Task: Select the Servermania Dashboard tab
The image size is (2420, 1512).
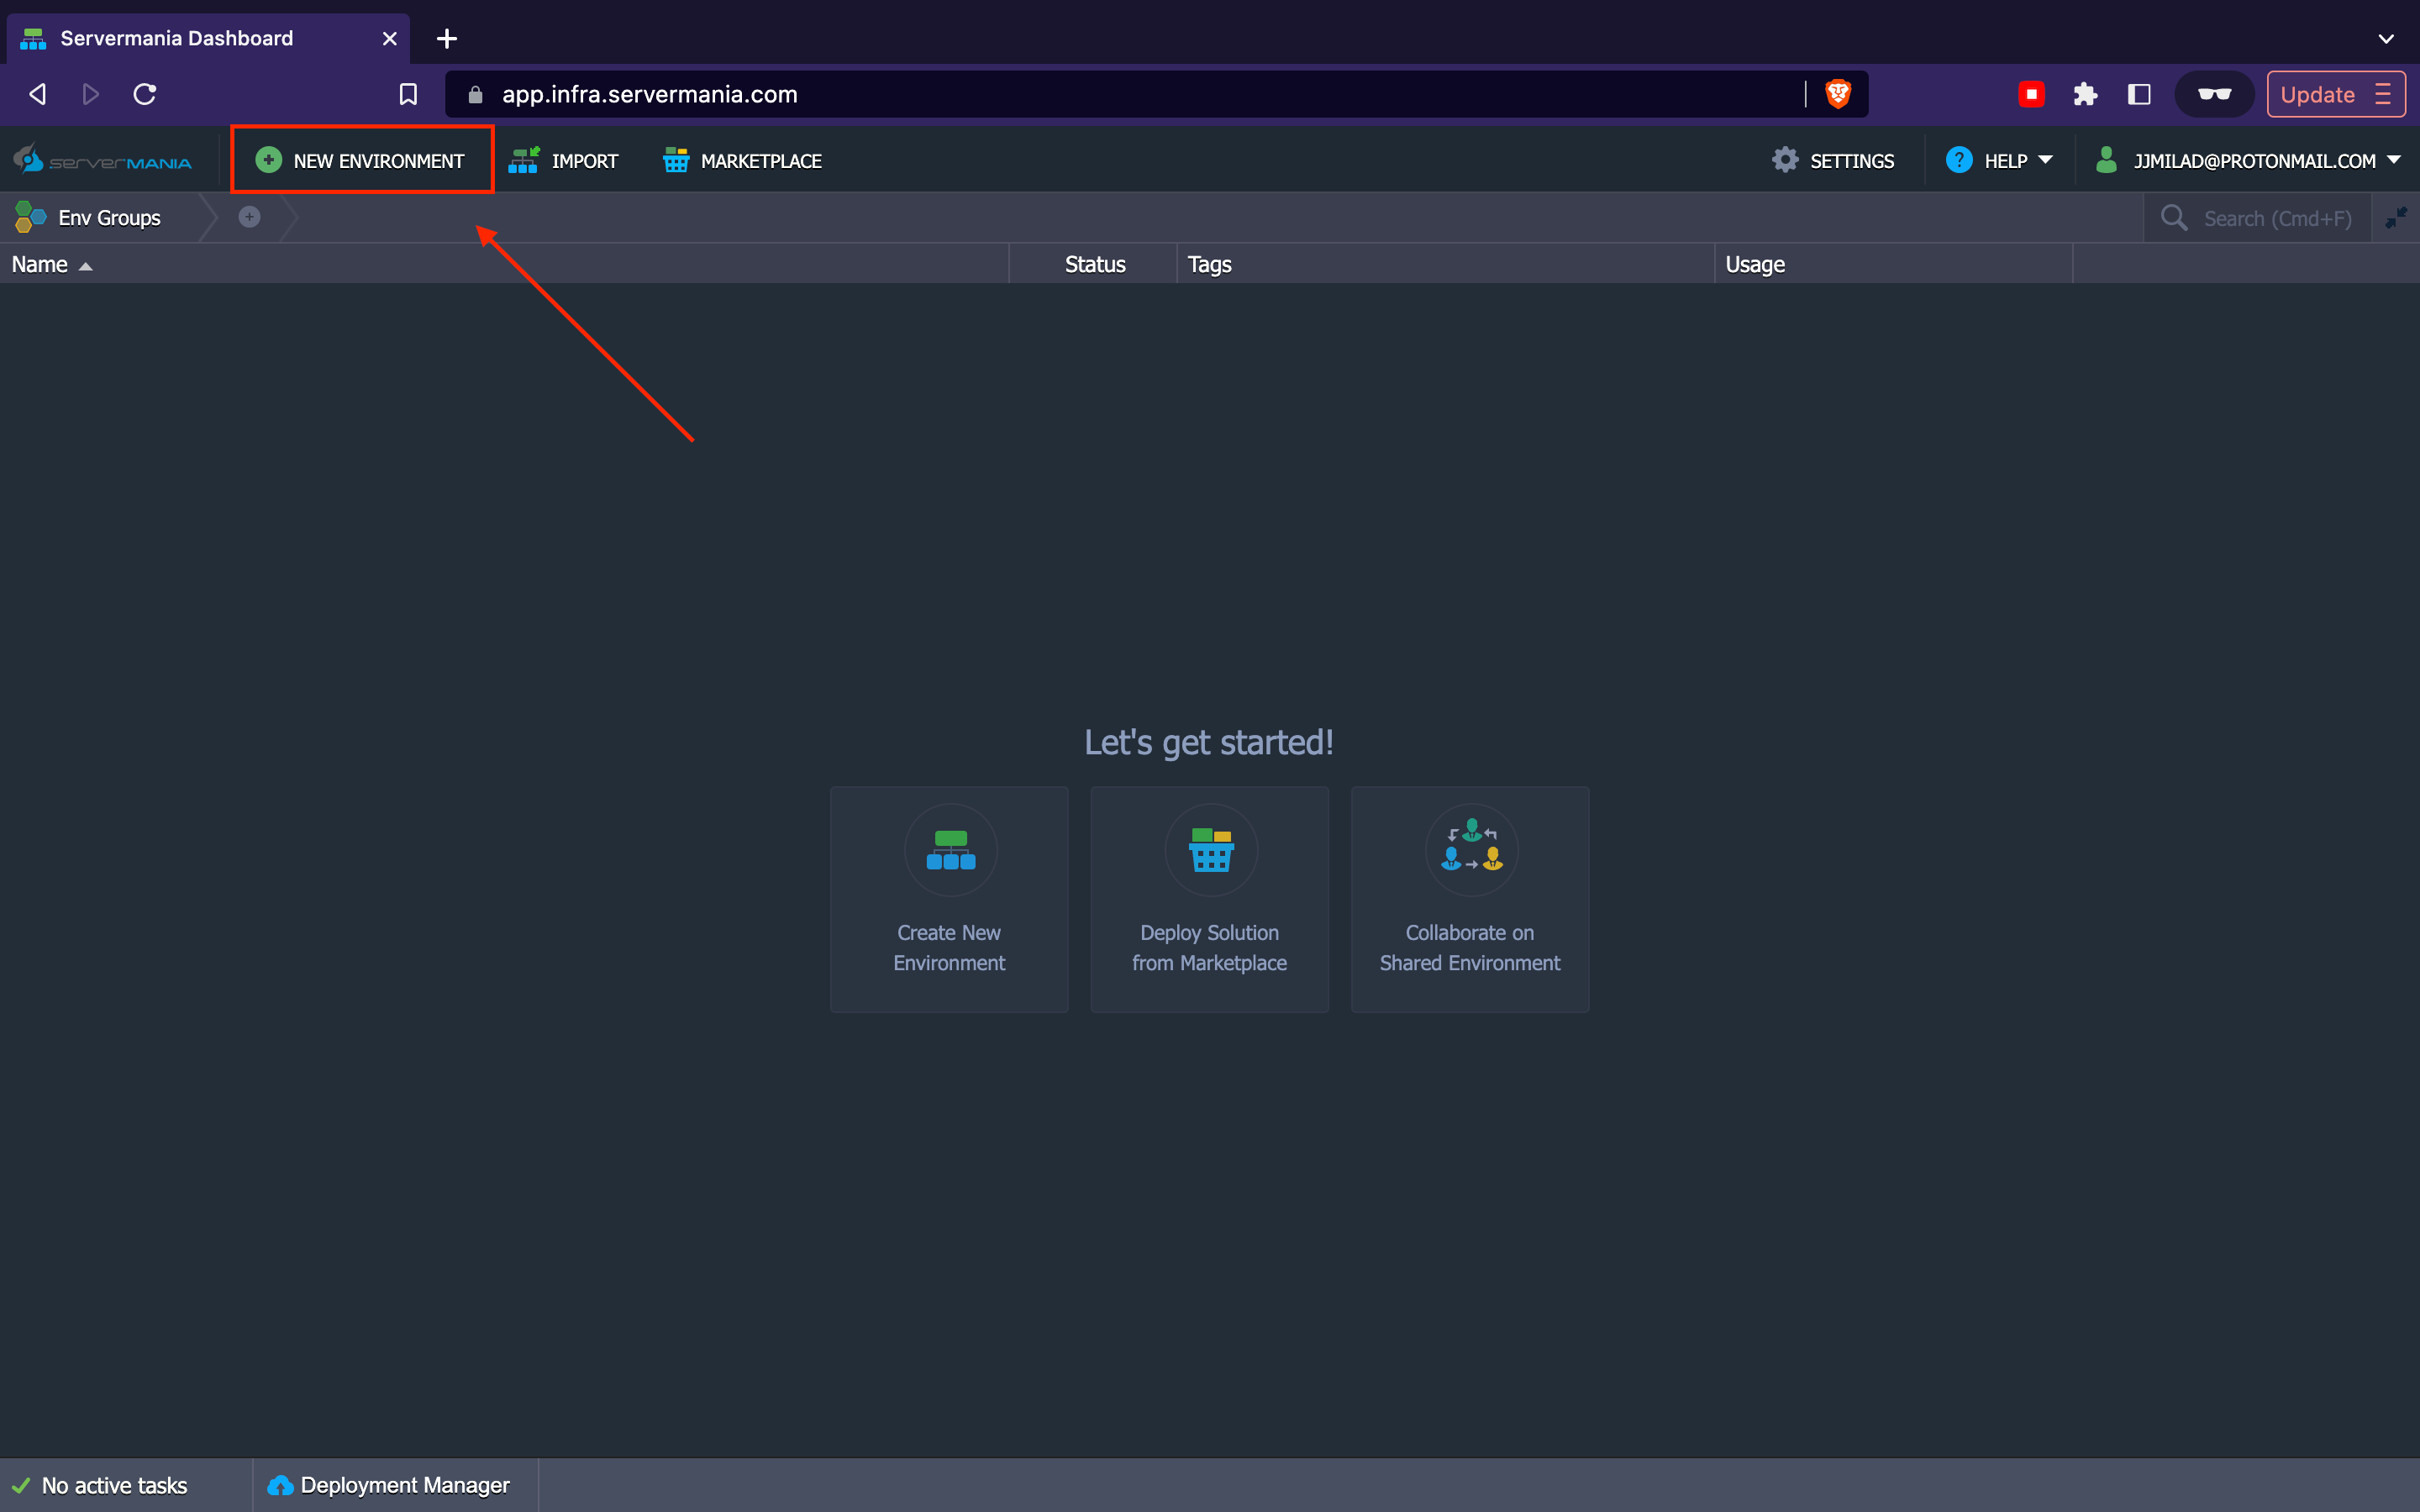Action: click(210, 38)
